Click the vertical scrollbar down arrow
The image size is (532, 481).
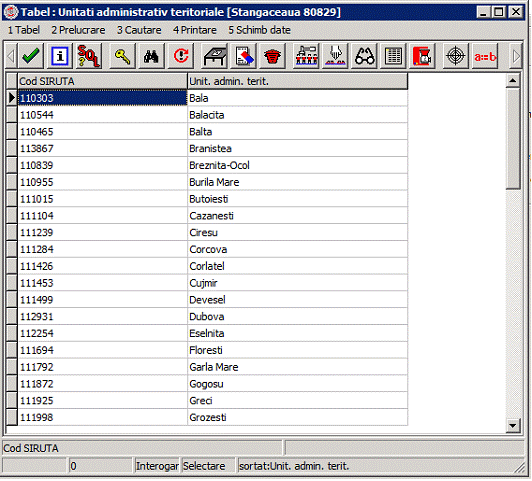[x=513, y=426]
